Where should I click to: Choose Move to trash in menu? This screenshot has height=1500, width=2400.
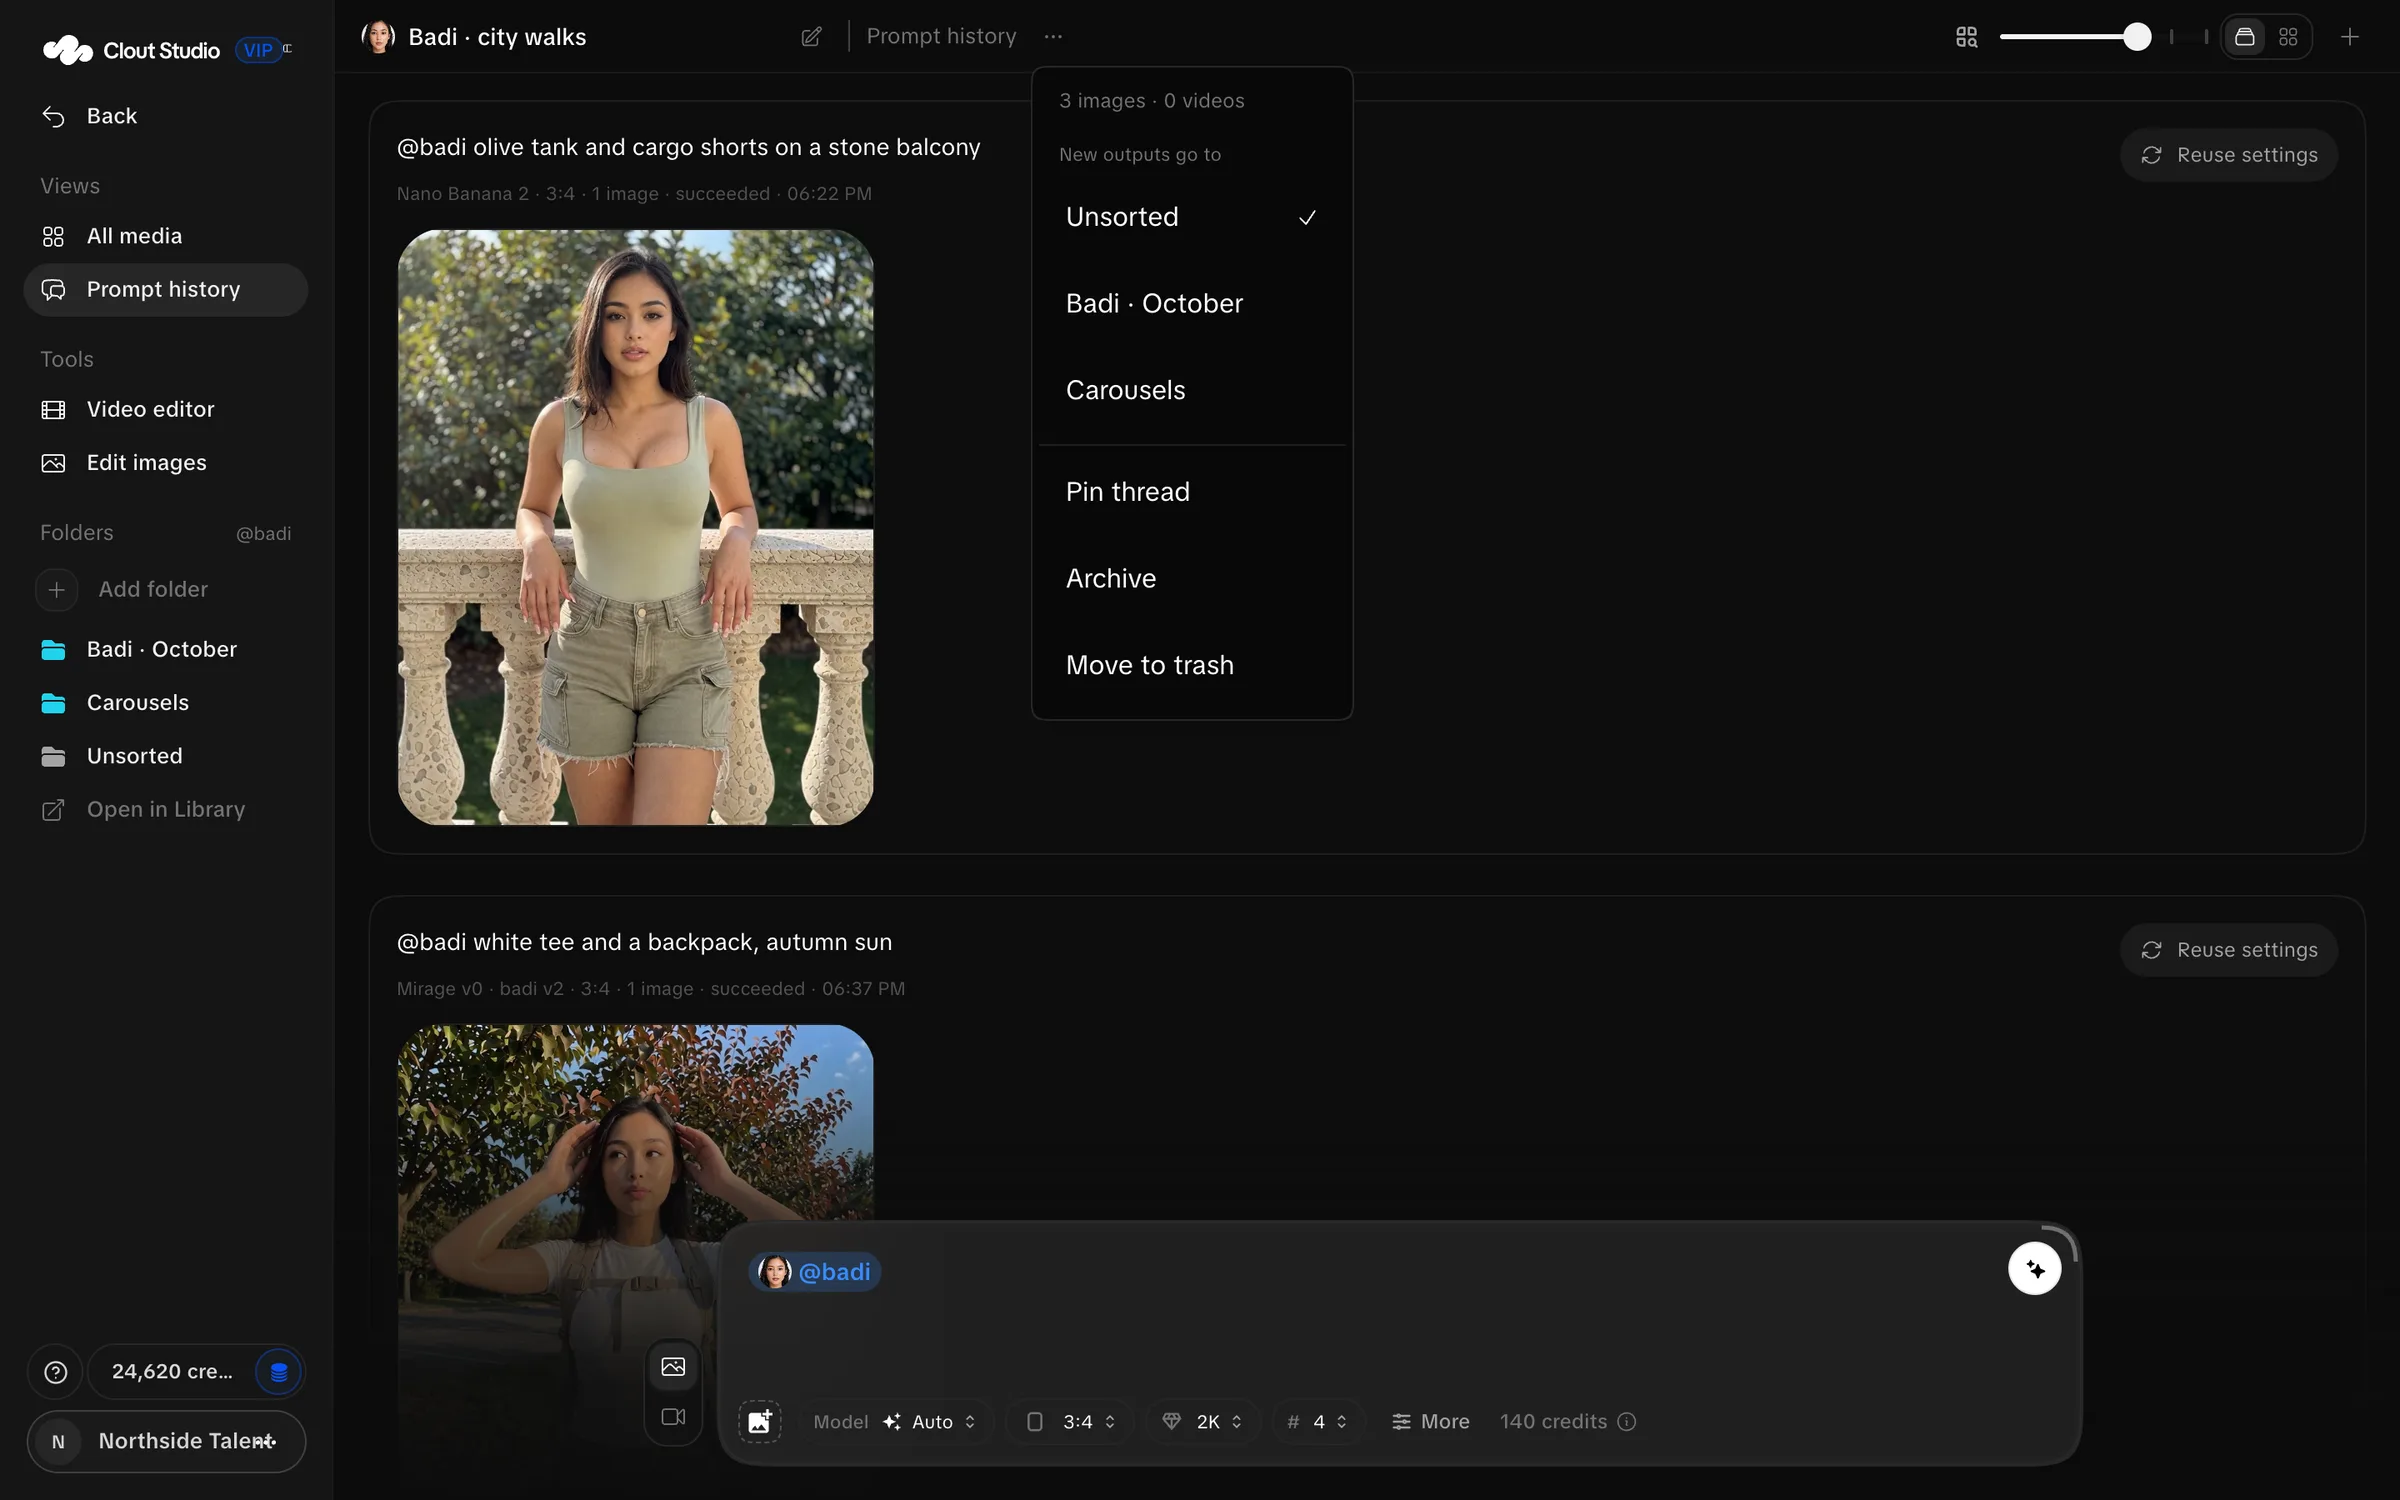1192,665
